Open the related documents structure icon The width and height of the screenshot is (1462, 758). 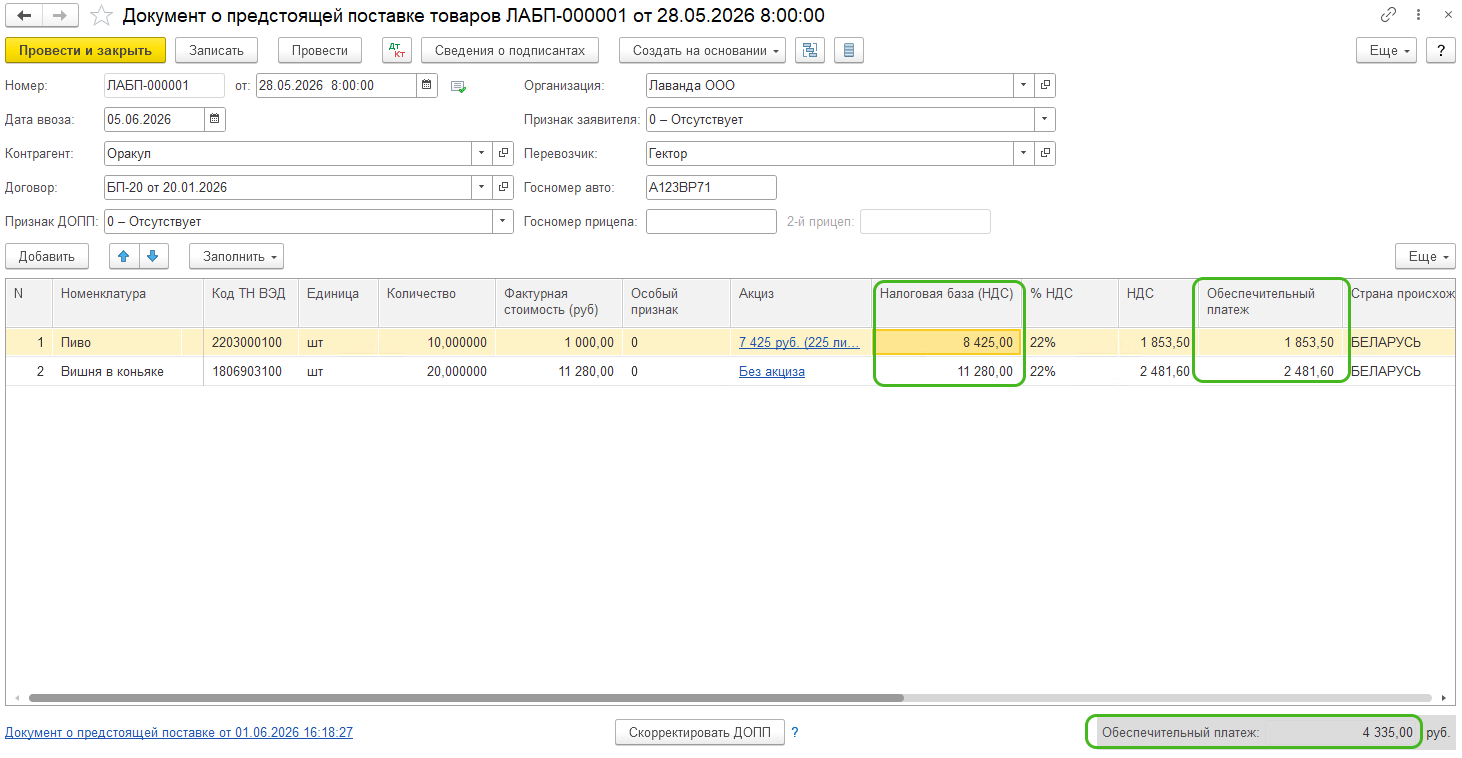pos(809,51)
